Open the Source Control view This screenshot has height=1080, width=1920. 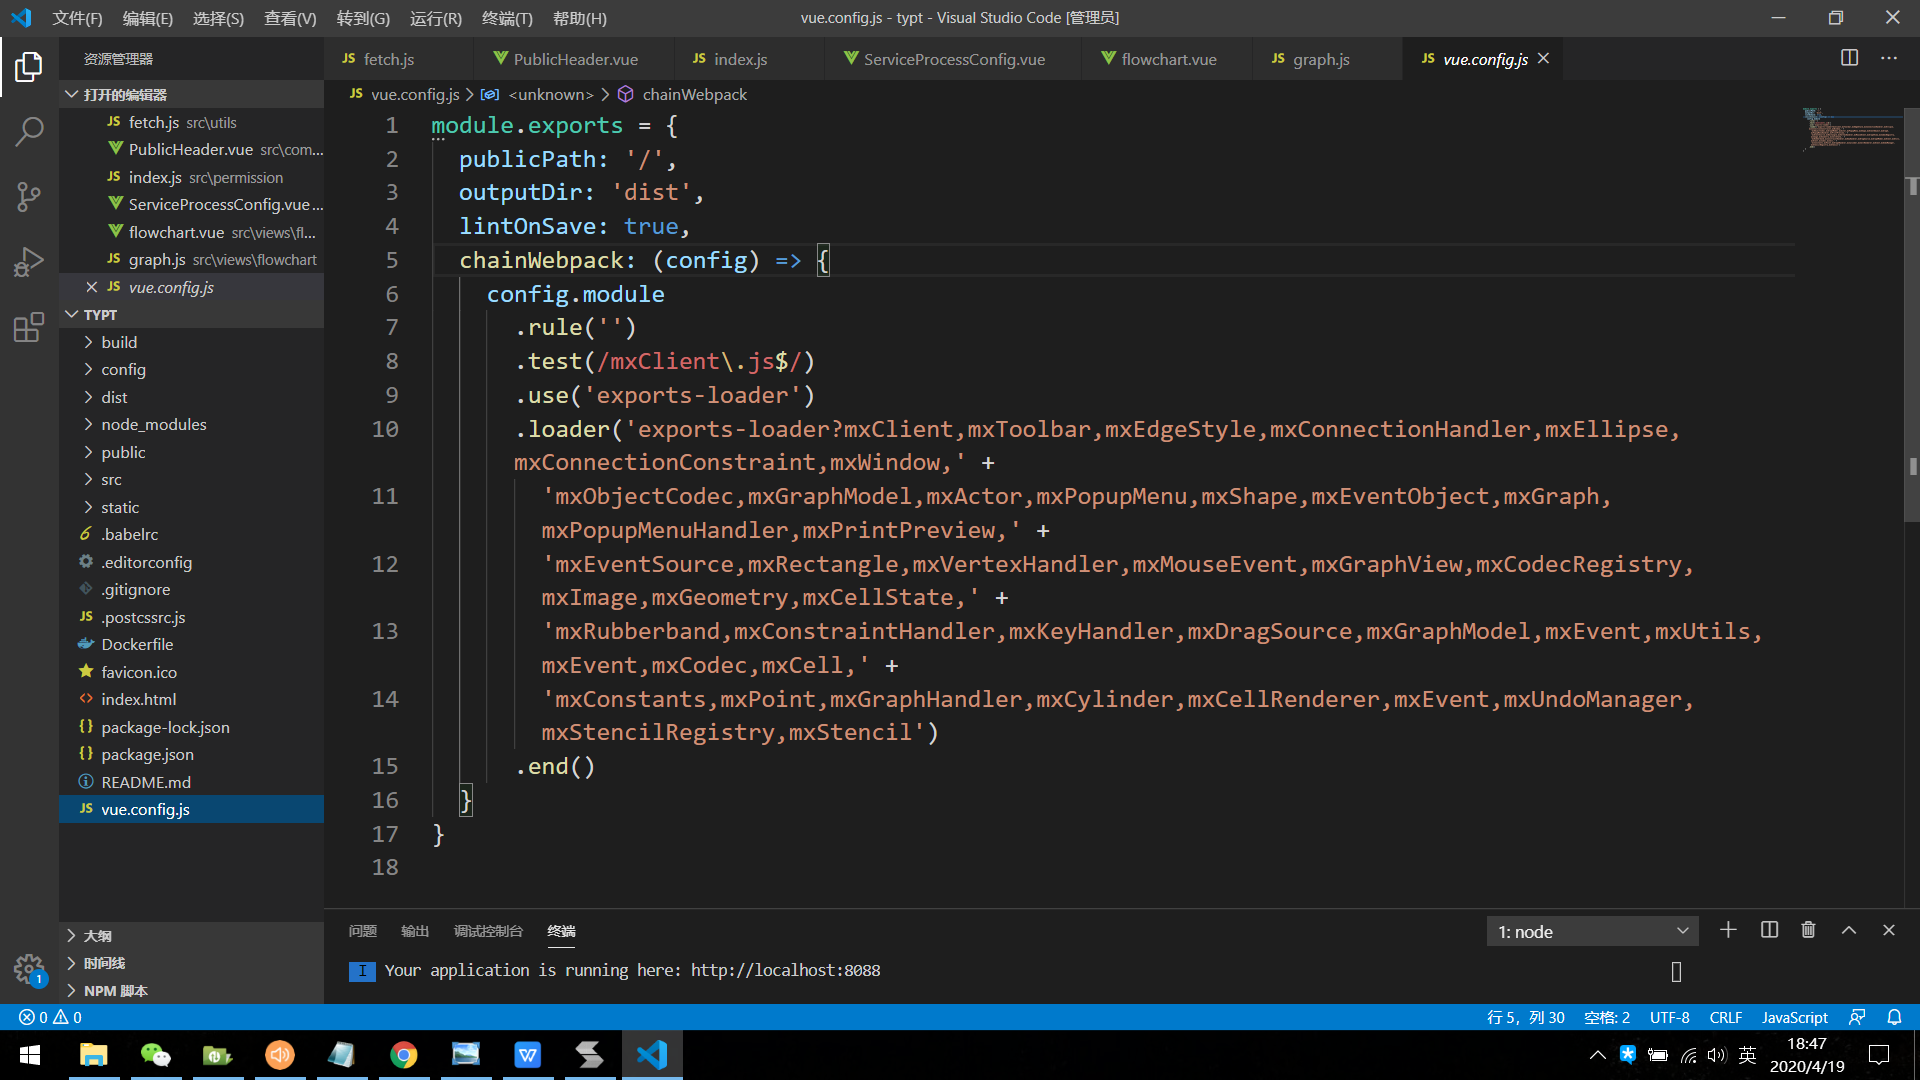[x=29, y=196]
